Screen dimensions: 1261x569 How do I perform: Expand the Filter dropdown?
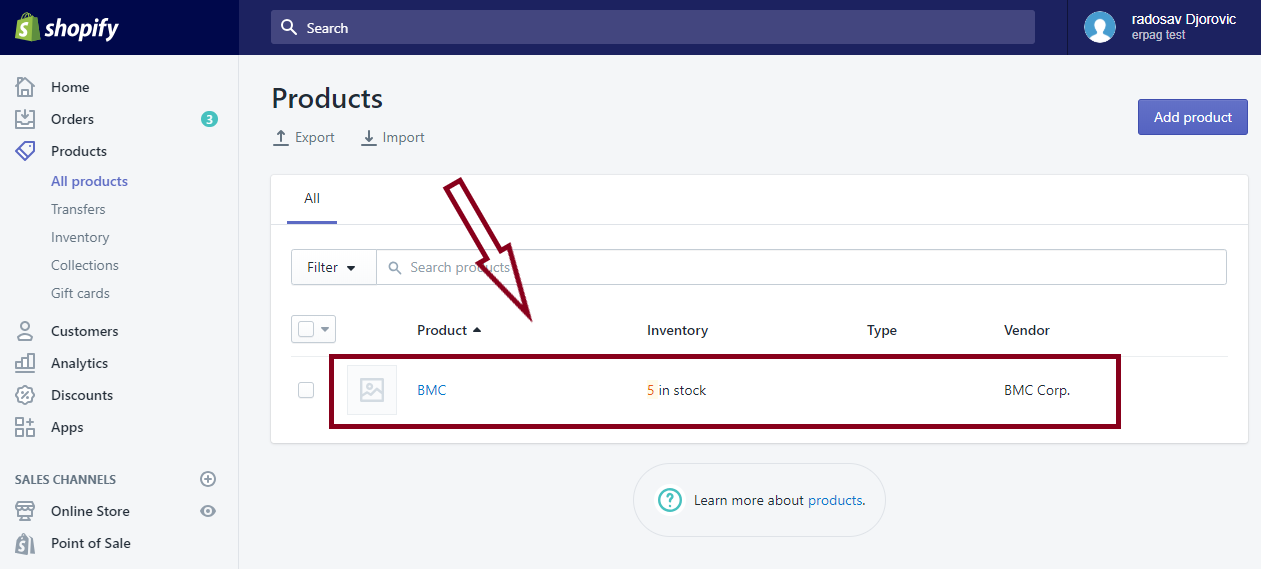pyautogui.click(x=333, y=267)
